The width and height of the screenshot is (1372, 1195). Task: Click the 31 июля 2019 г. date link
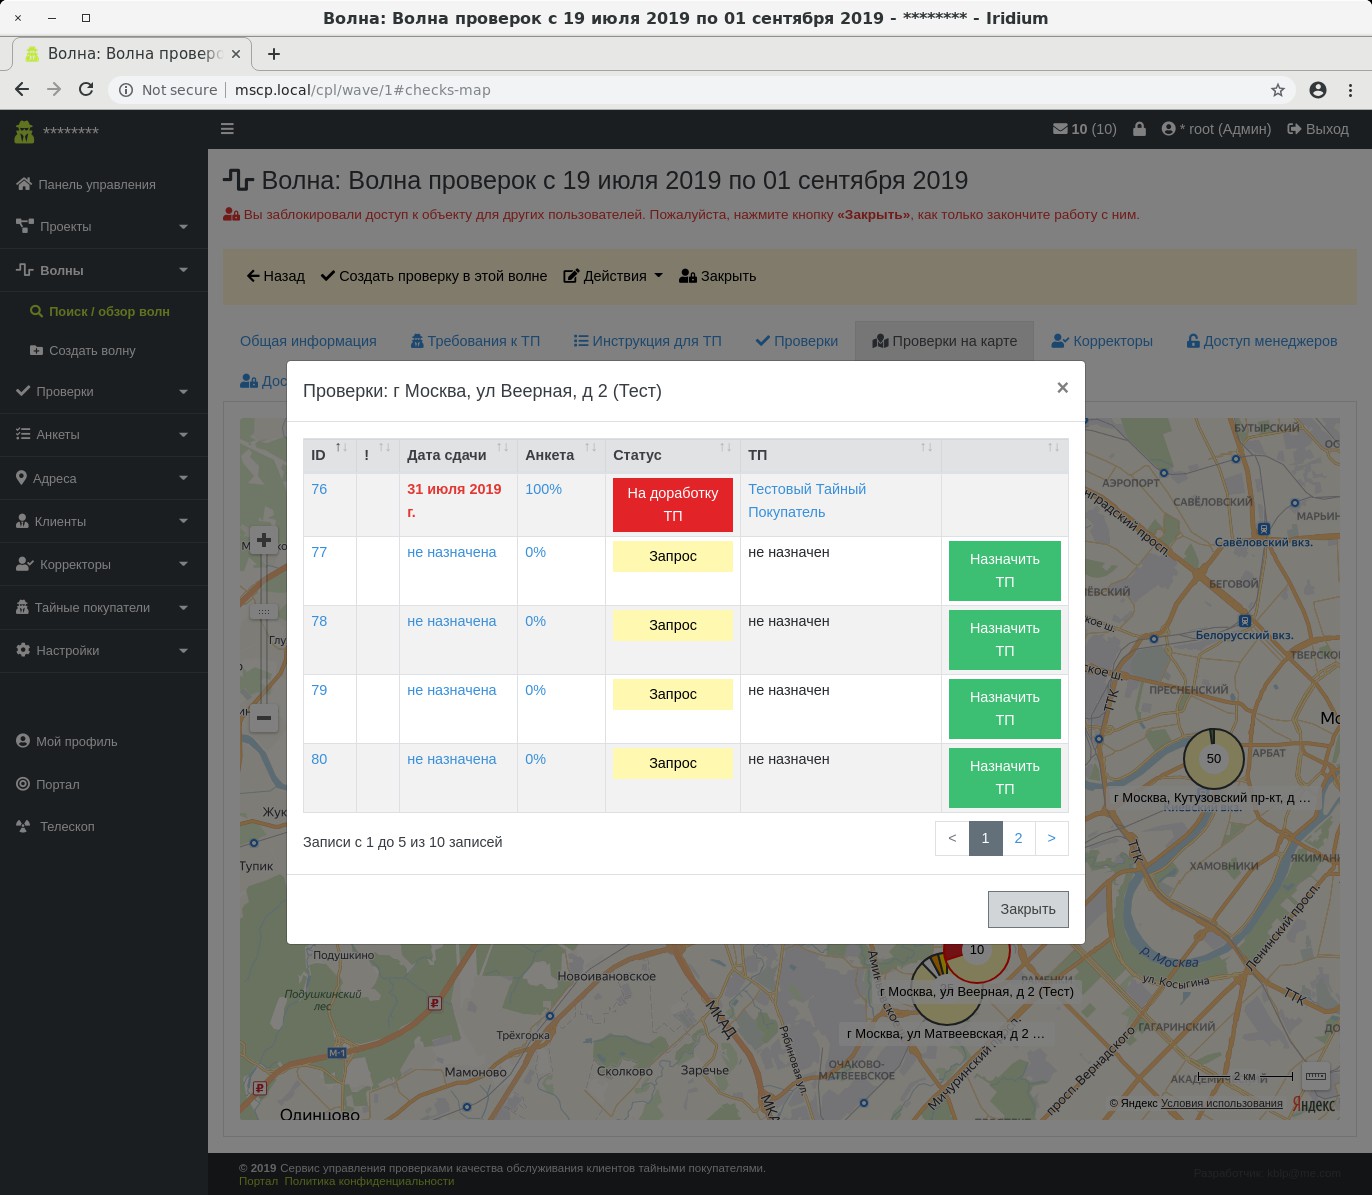[x=454, y=500]
